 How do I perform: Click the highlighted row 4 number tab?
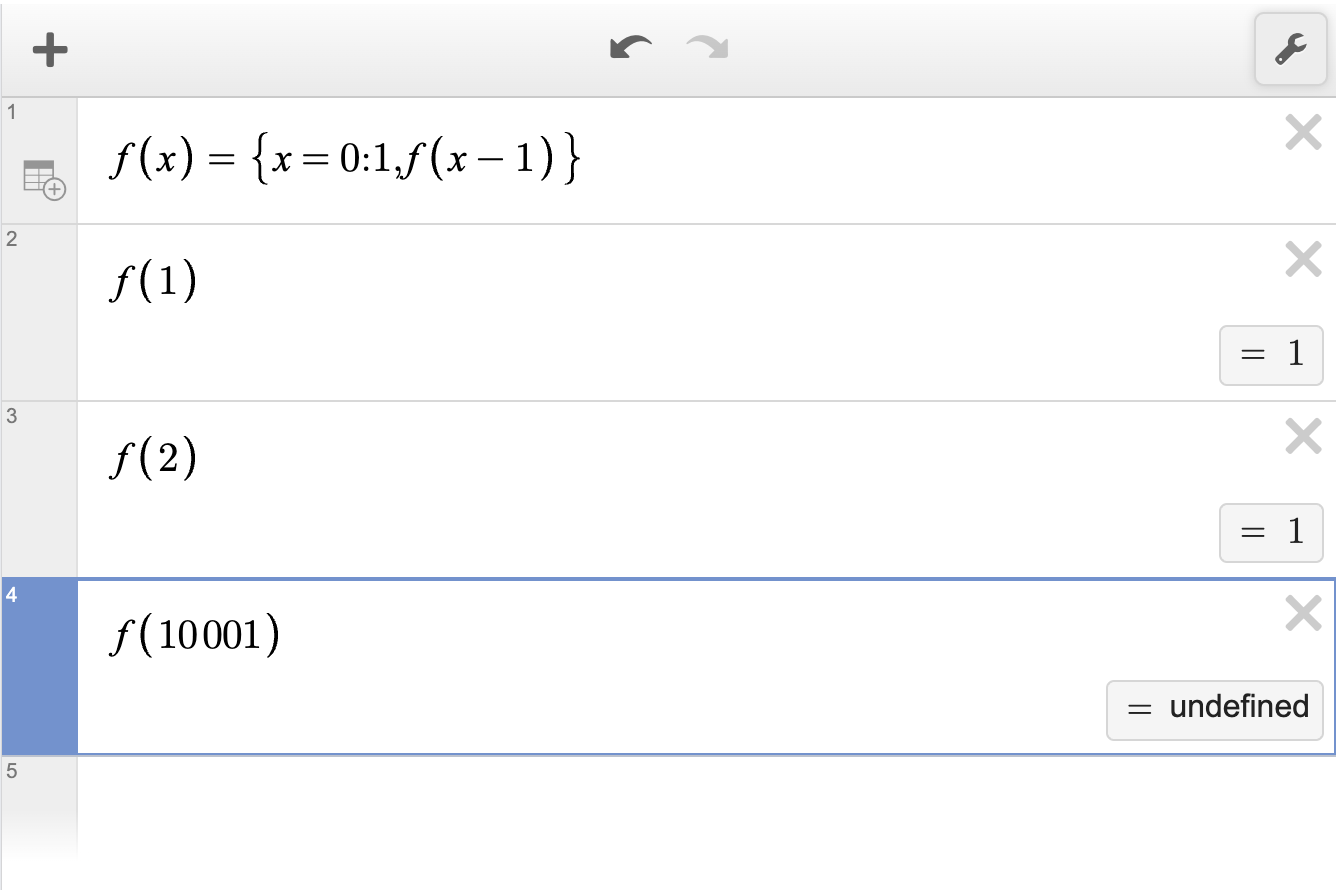click(39, 666)
